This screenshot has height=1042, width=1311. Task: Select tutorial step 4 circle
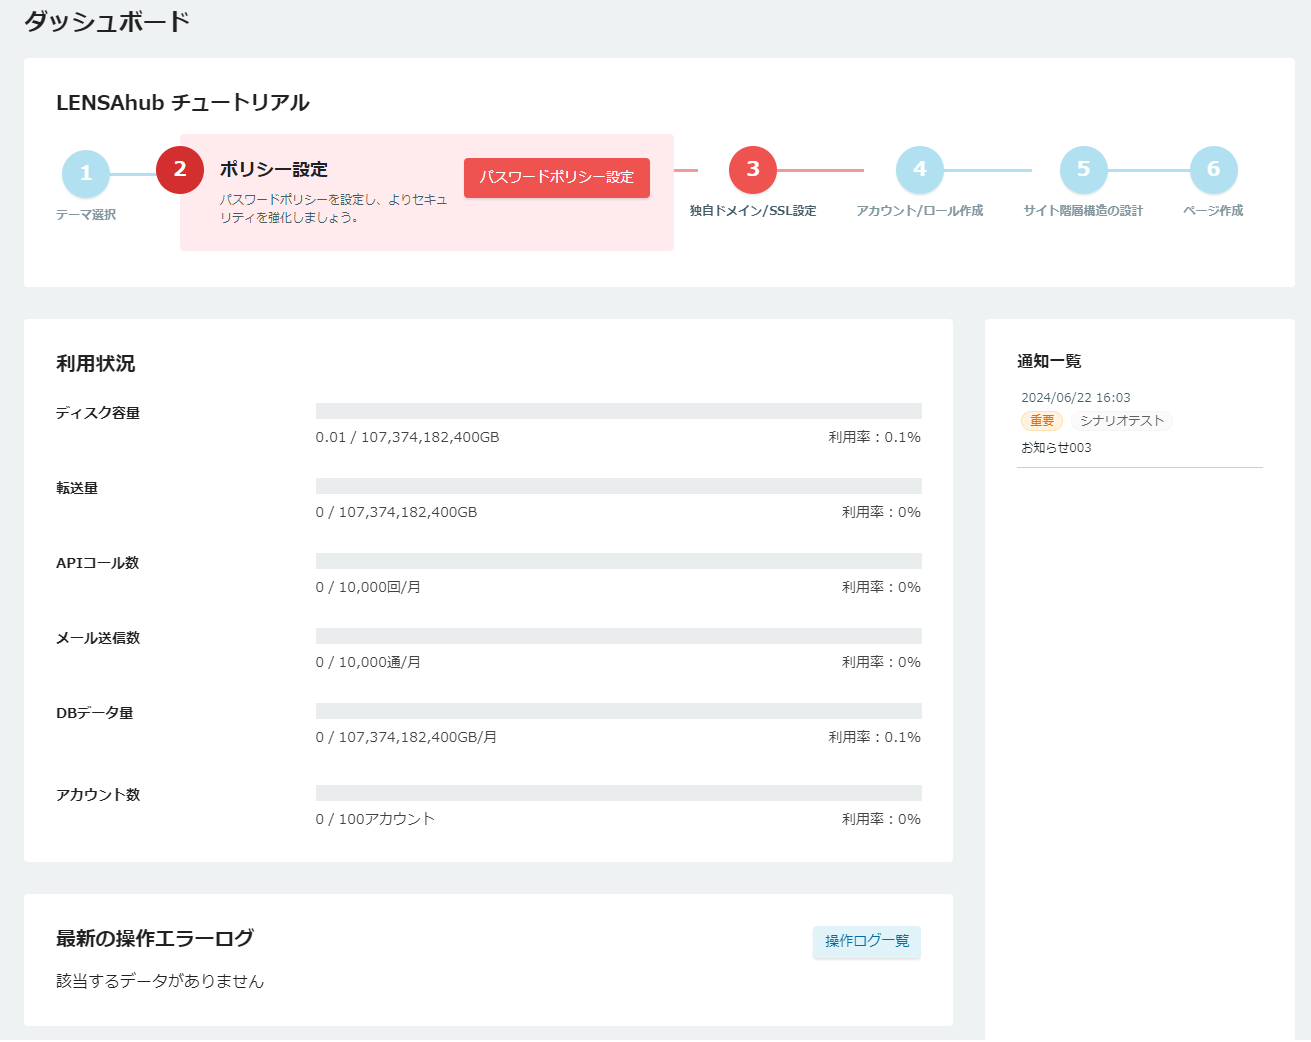pyautogui.click(x=920, y=170)
